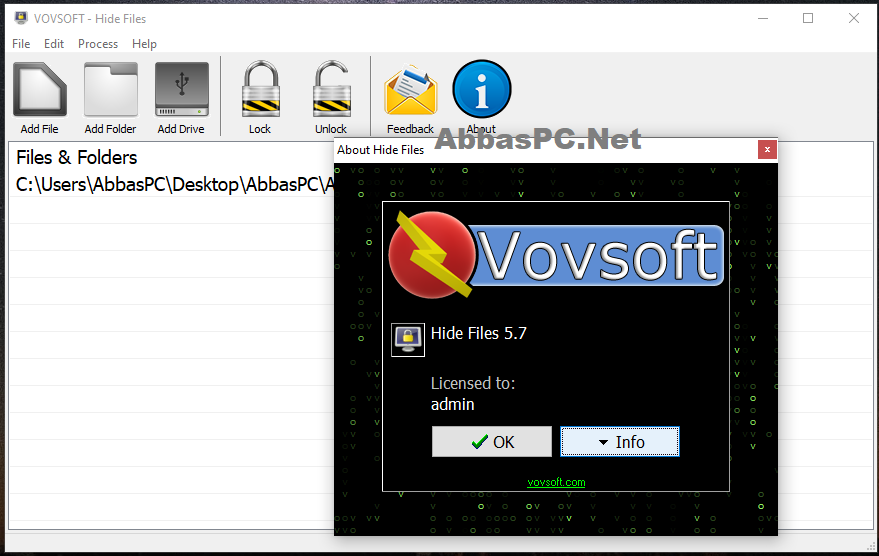Expand the Info dropdown button
The width and height of the screenshot is (879, 556).
coord(620,442)
